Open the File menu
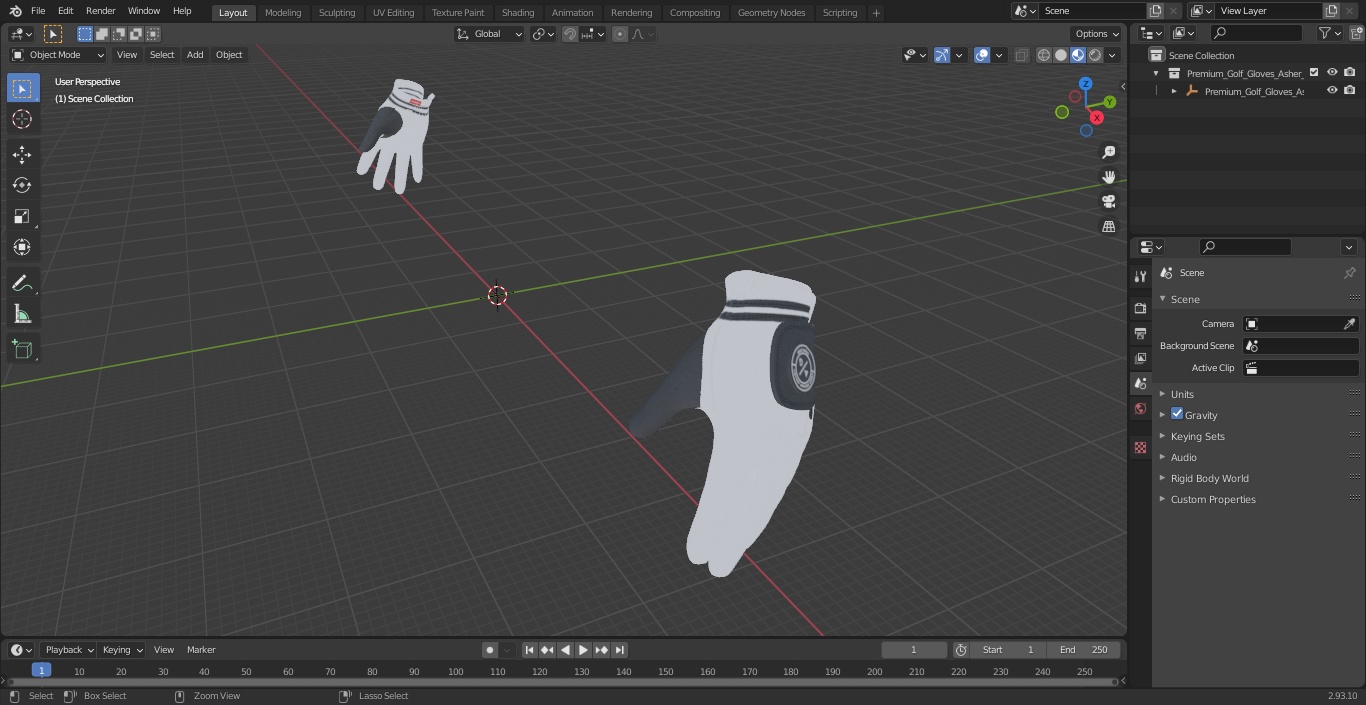The height and width of the screenshot is (705, 1366). tap(38, 11)
